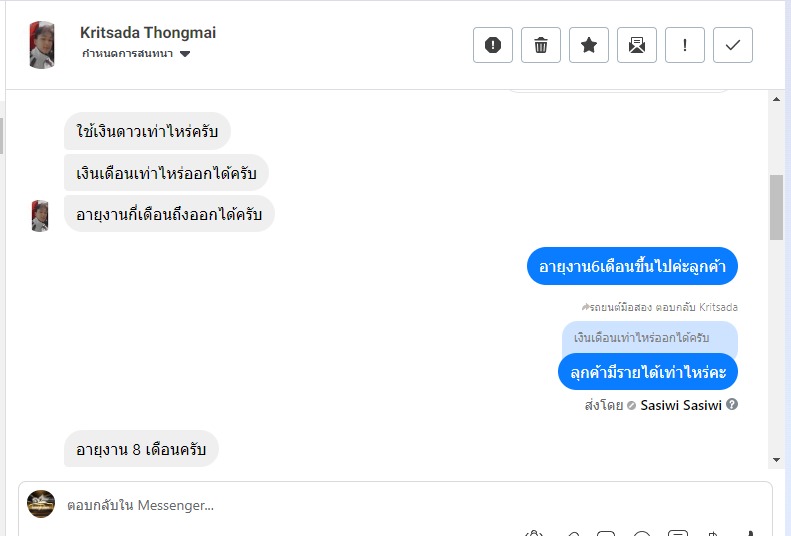Click message 'อายุงาน6เดือนขึ้นไปค่ะลูกค้า'

click(632, 267)
